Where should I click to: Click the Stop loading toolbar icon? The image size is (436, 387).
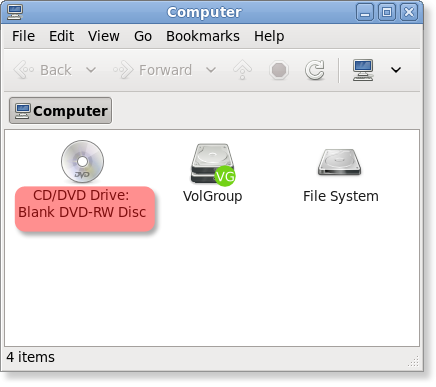[x=279, y=70]
